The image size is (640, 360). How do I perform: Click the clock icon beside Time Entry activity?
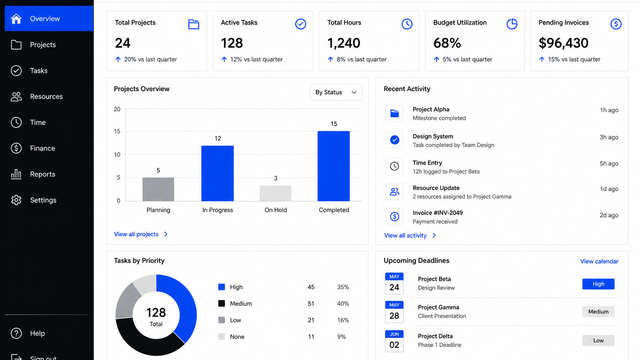394,166
